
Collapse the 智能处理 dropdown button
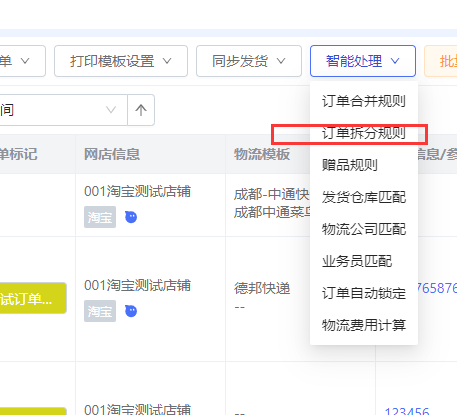point(363,61)
